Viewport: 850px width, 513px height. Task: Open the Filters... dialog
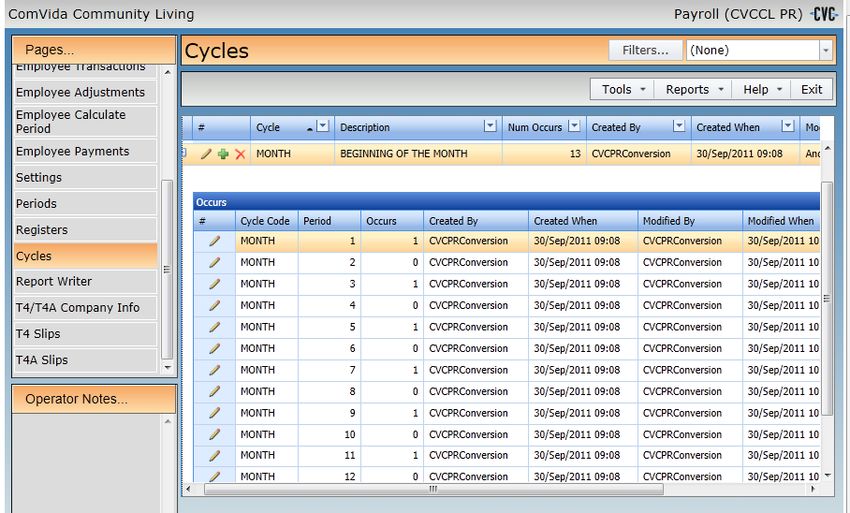pos(645,50)
